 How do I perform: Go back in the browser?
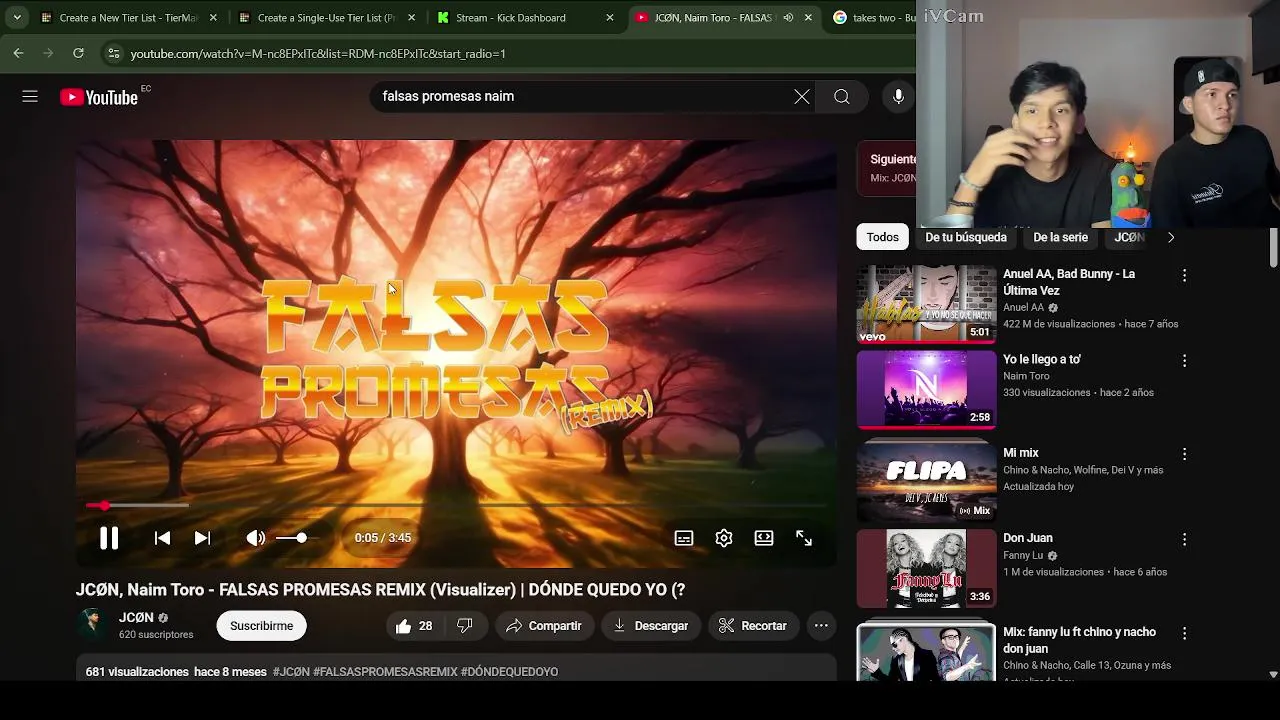pyautogui.click(x=18, y=53)
